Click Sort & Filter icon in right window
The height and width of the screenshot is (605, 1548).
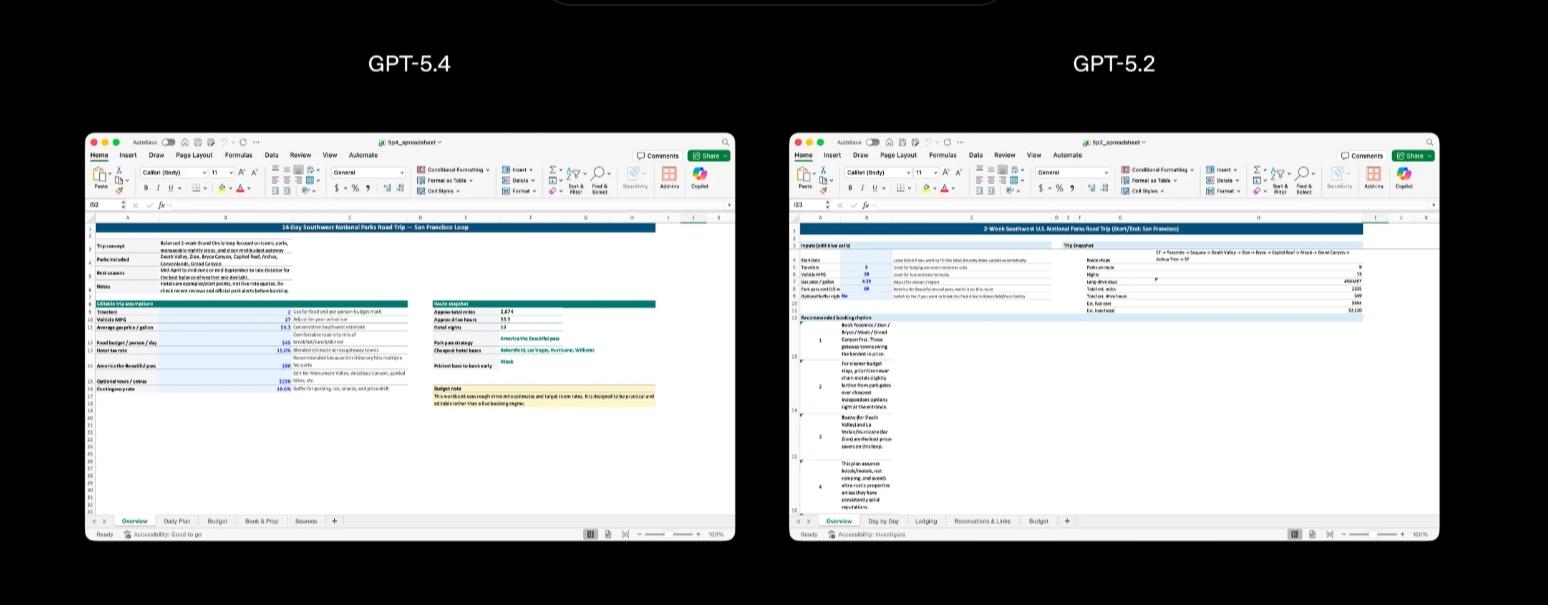1280,176
